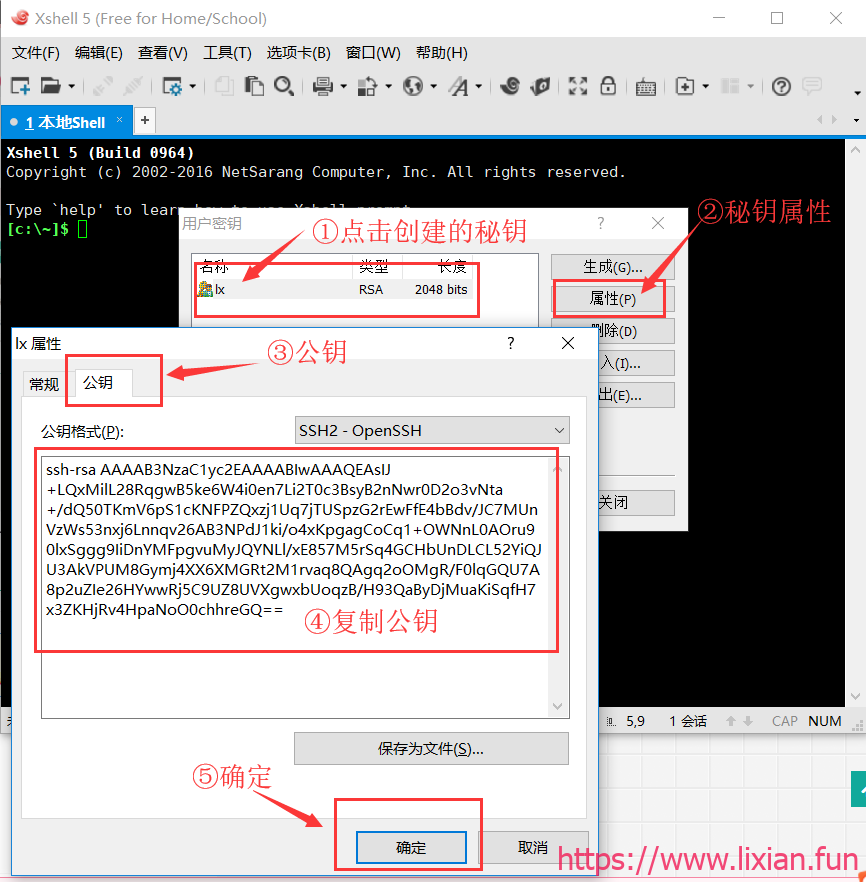The image size is (866, 882).
Task: Open the 查看(V) menu
Action: tap(163, 53)
